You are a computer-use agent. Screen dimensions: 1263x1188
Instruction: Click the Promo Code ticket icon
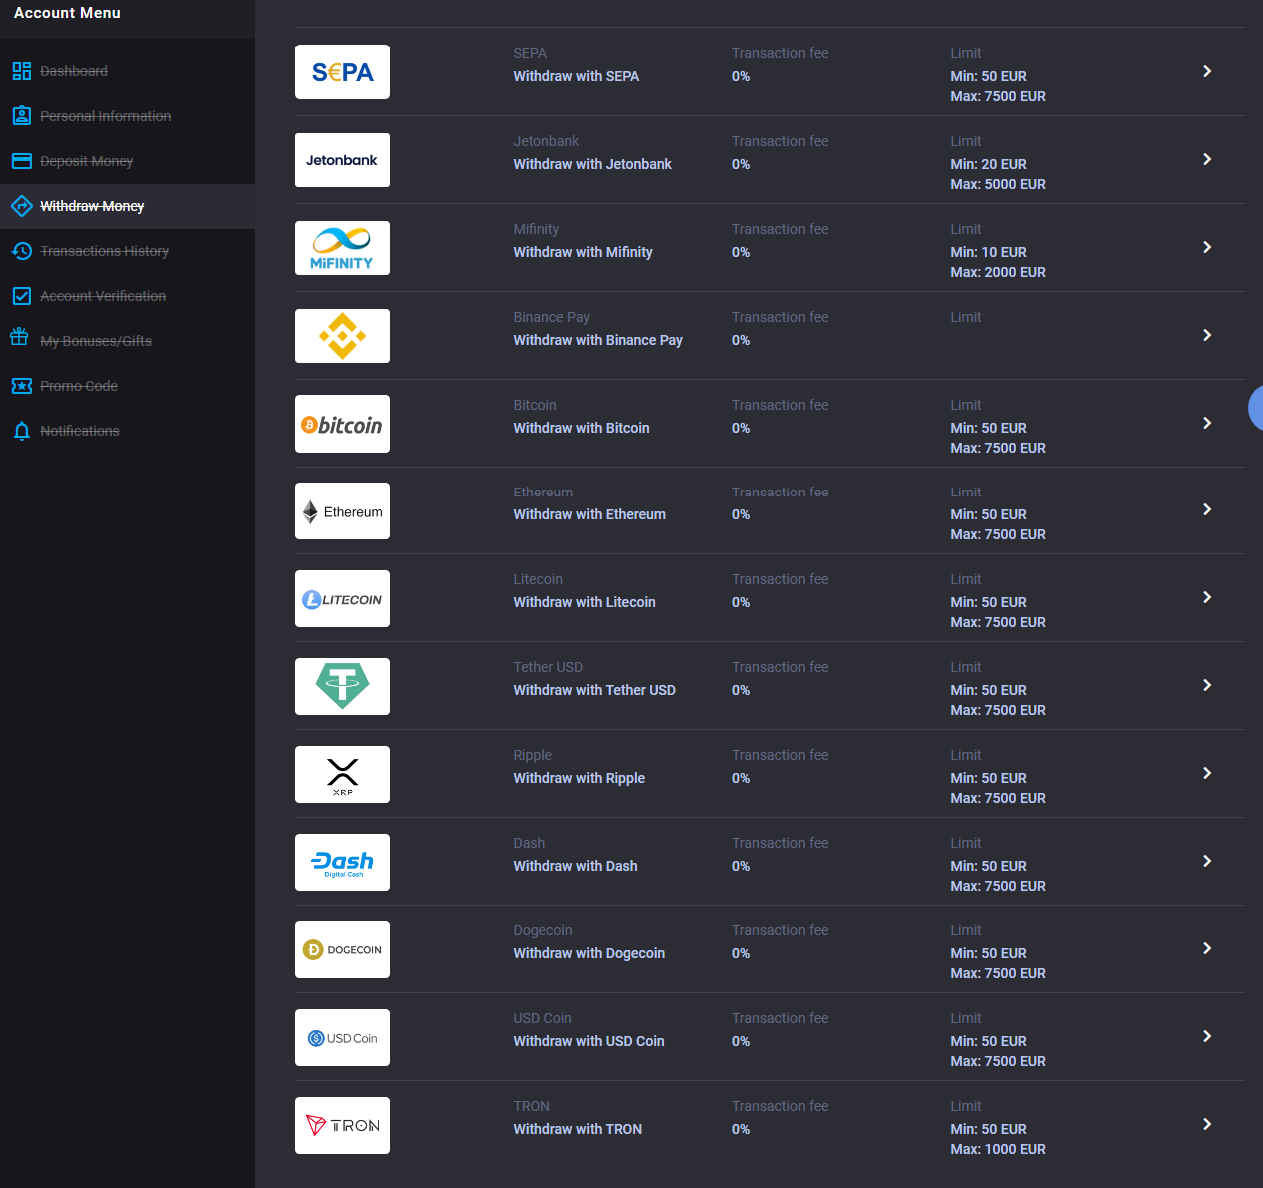[x=21, y=386]
